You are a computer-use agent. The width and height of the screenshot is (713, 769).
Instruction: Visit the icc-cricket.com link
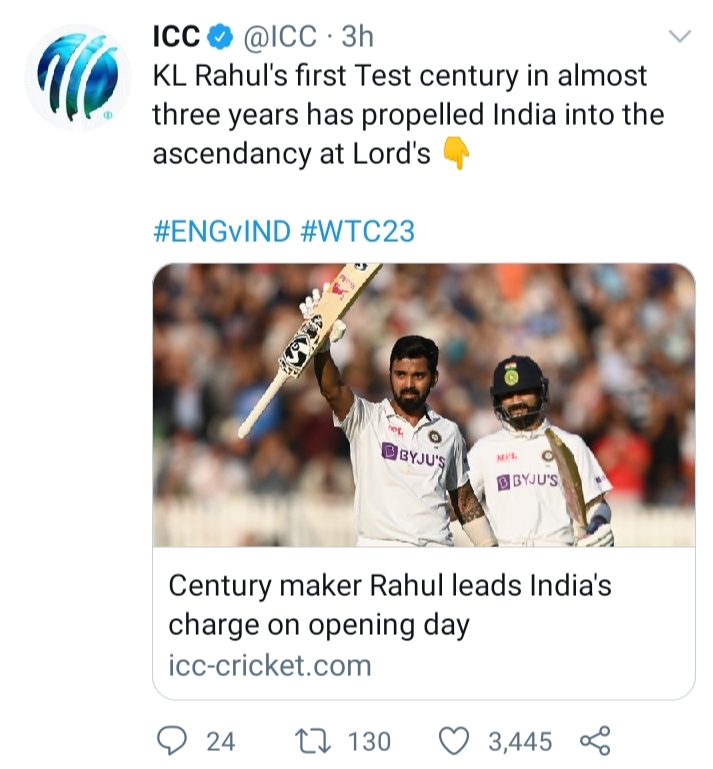tap(269, 665)
